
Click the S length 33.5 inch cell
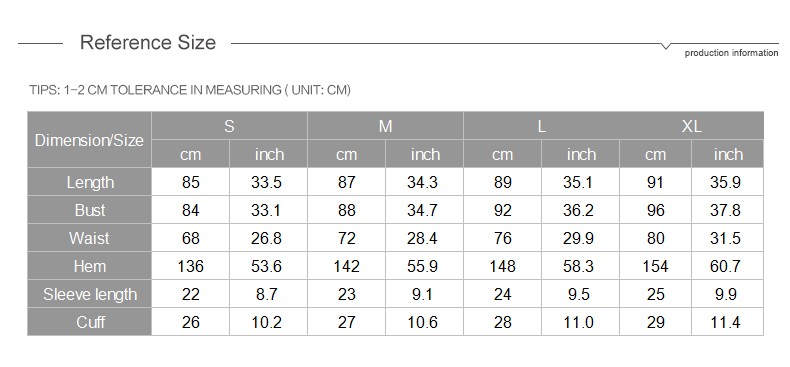pos(268,182)
